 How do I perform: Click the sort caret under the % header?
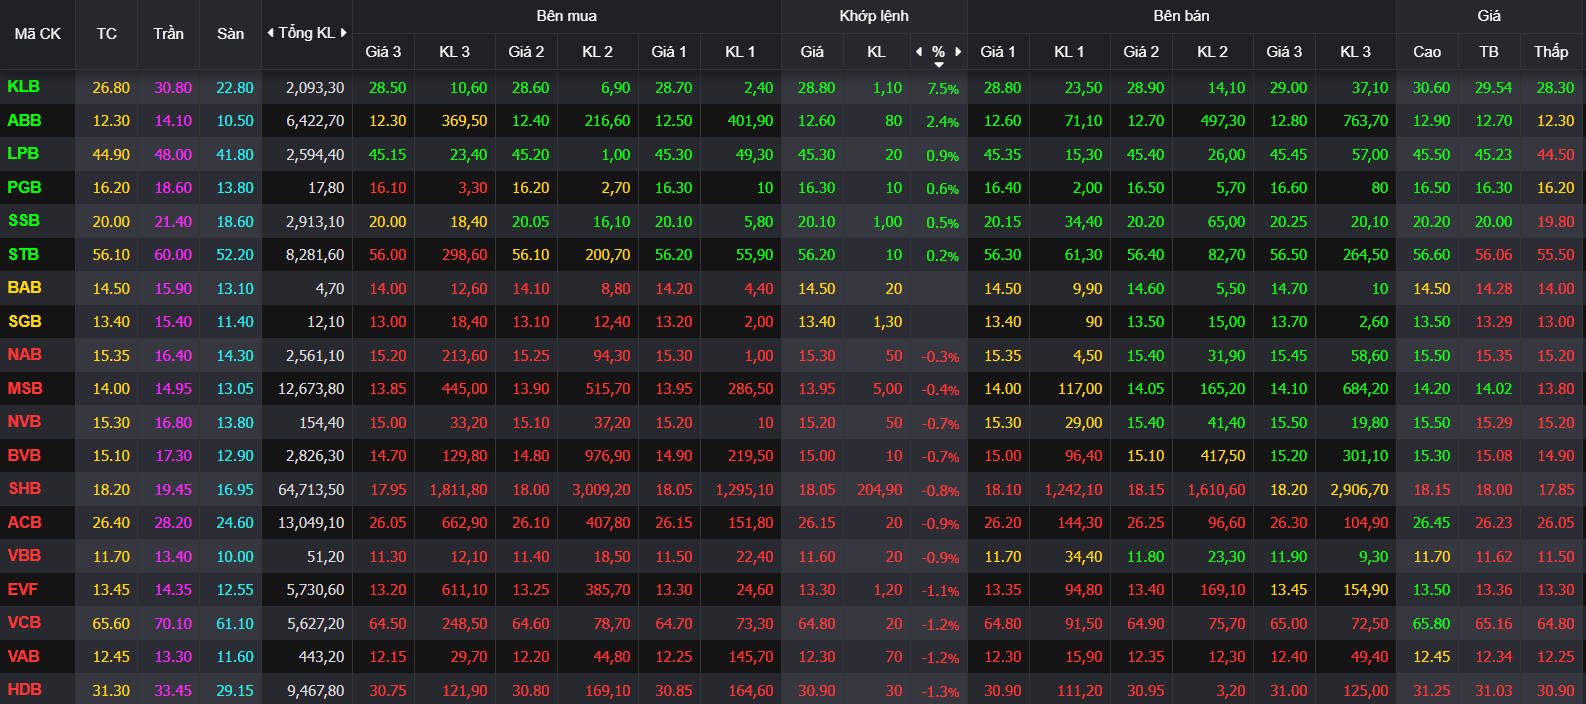coord(938,65)
